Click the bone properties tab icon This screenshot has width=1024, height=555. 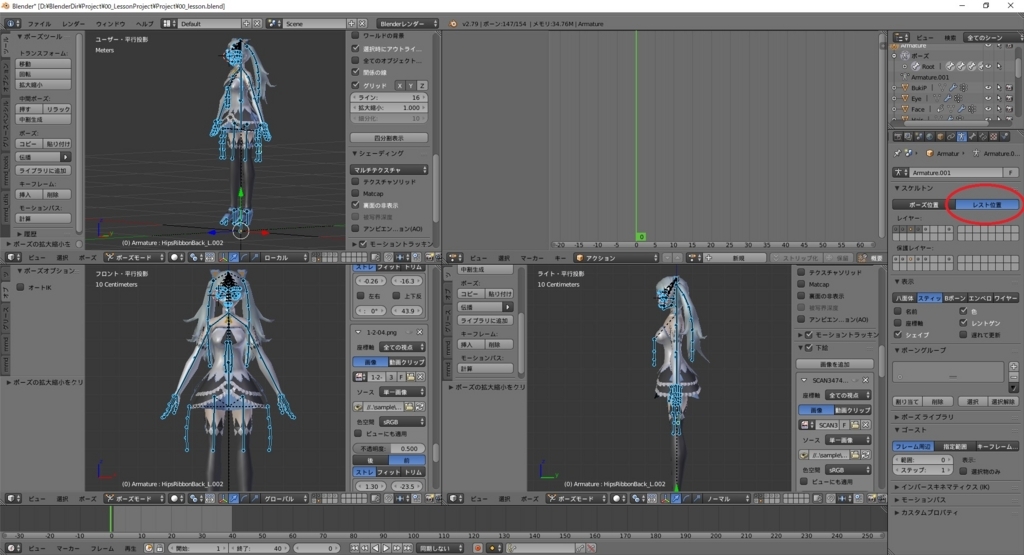pyautogui.click(x=972, y=136)
